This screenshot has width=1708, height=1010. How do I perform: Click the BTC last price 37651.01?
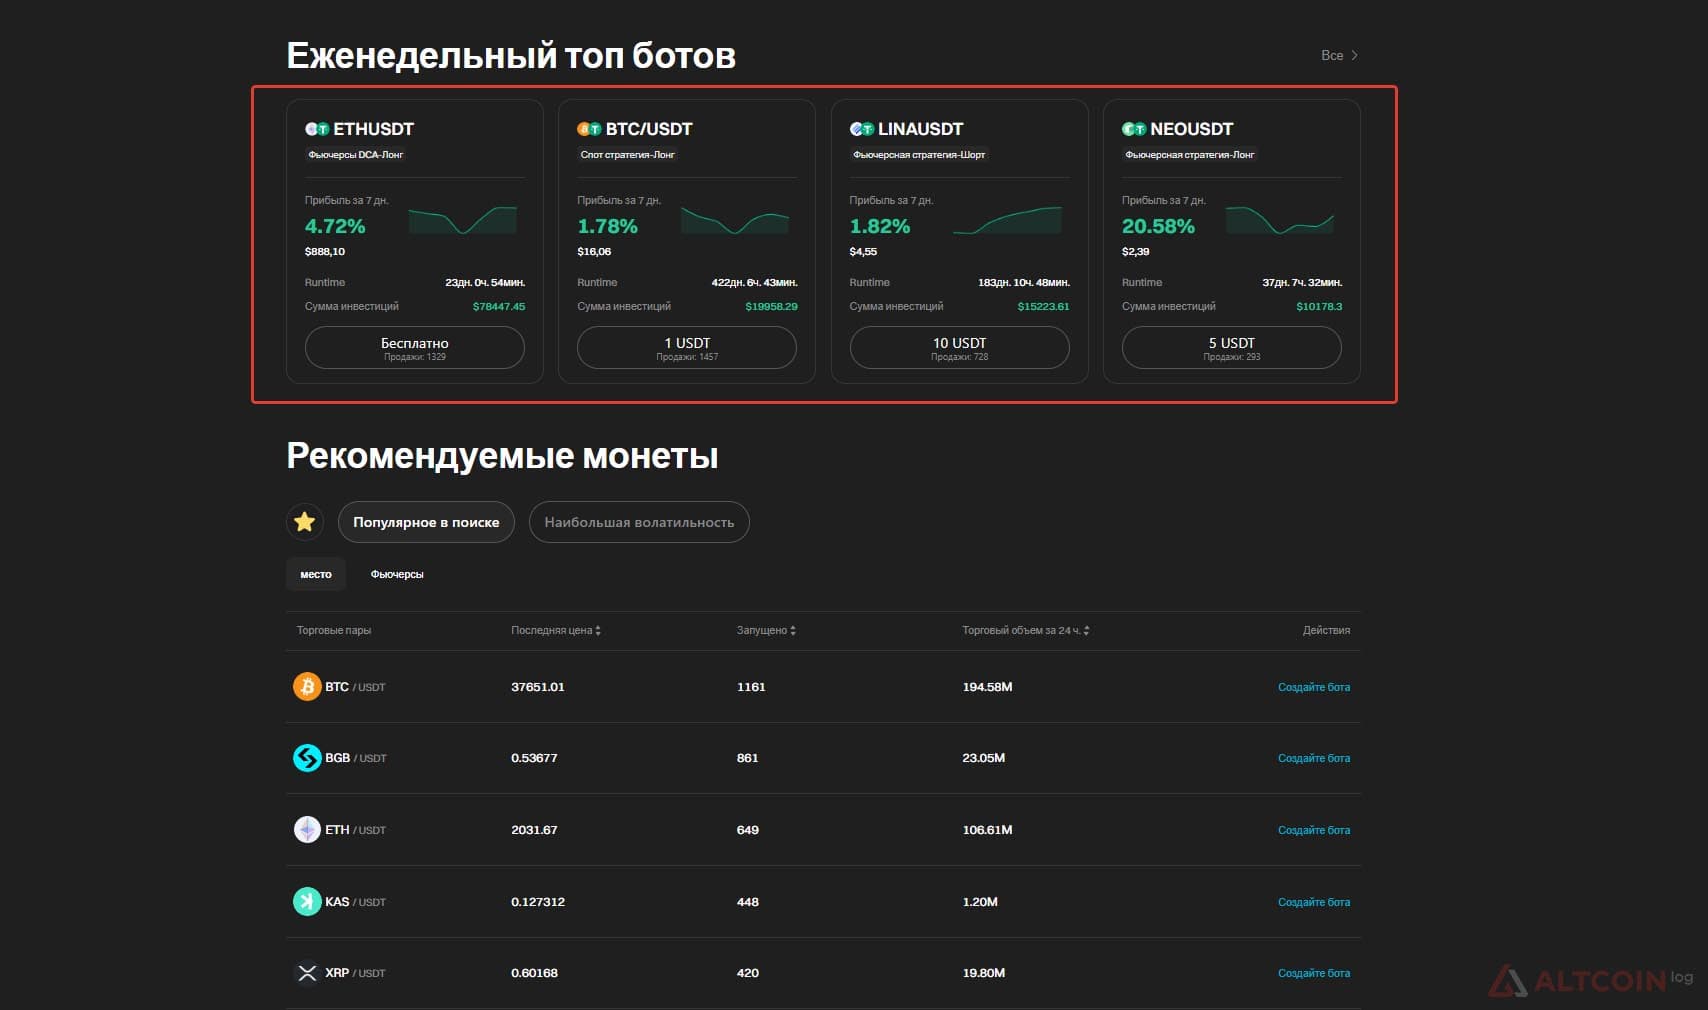[x=538, y=687]
